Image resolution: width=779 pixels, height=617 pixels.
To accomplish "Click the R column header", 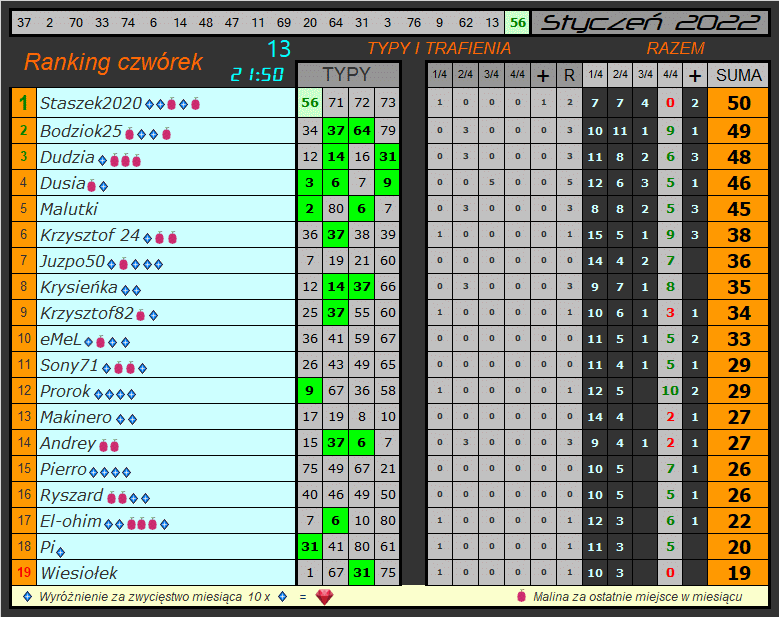I will pyautogui.click(x=569, y=76).
